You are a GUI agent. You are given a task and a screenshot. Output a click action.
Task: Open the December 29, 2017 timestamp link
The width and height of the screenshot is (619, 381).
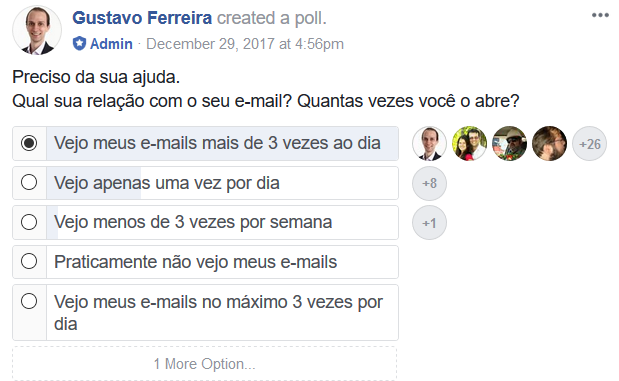[x=245, y=43]
